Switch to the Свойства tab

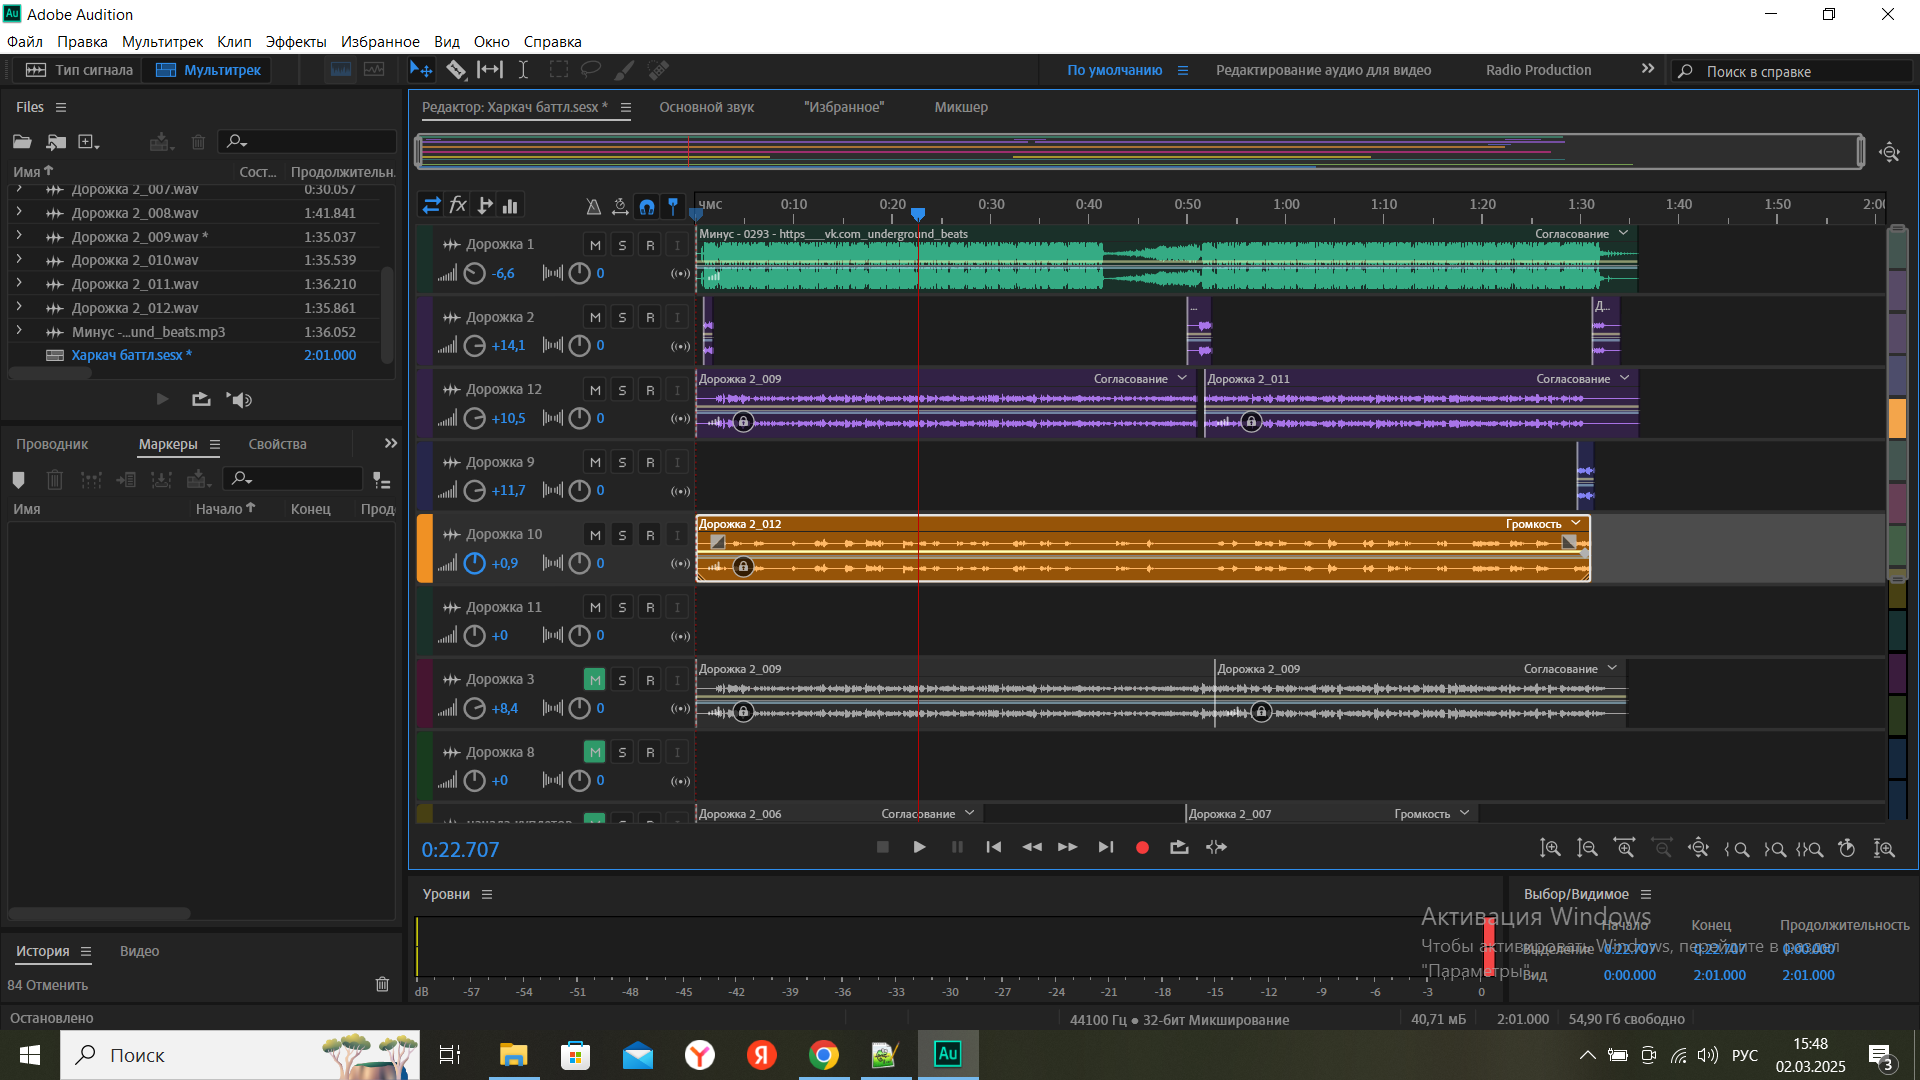click(x=277, y=444)
